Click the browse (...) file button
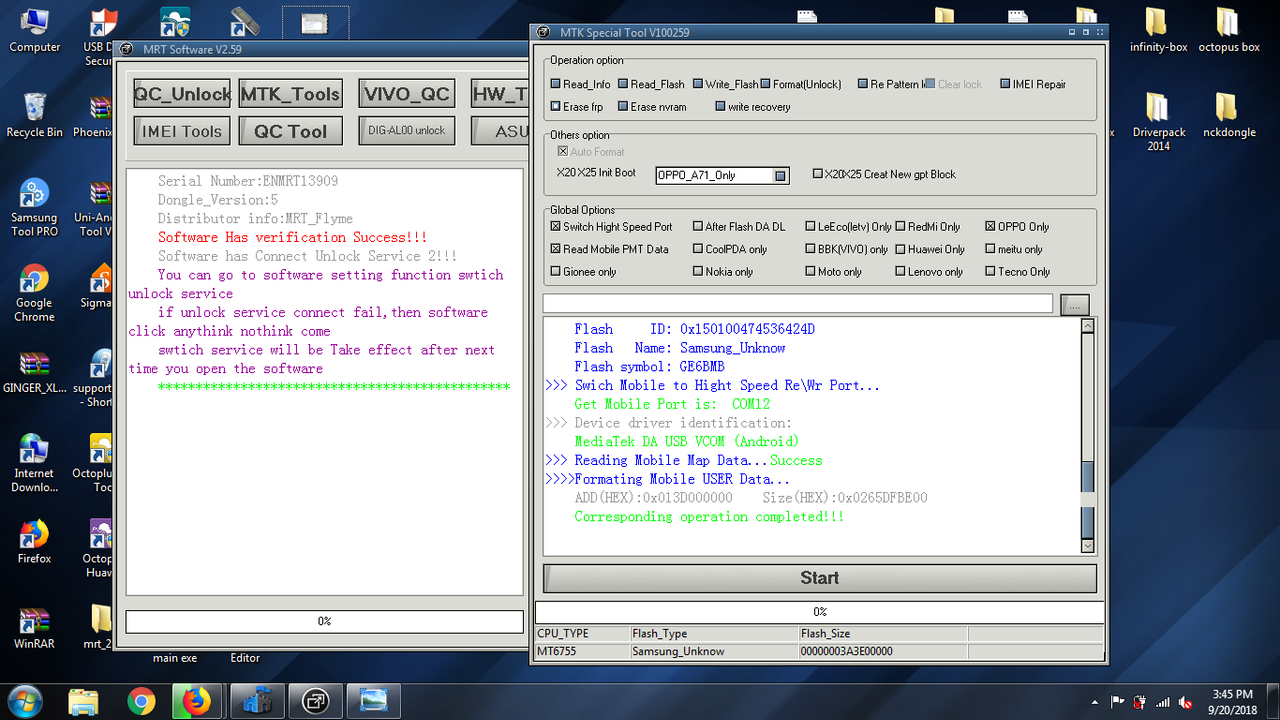 (x=1075, y=304)
